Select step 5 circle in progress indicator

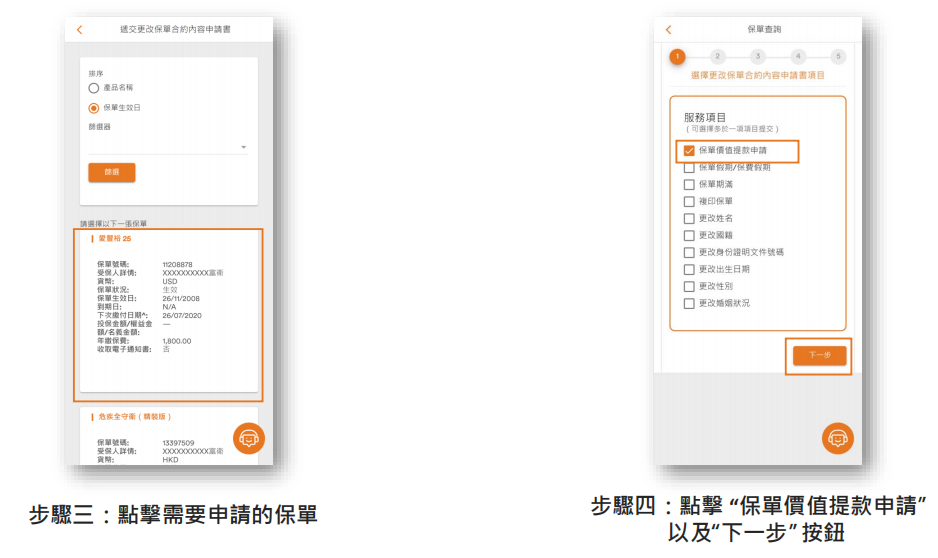pos(838,57)
